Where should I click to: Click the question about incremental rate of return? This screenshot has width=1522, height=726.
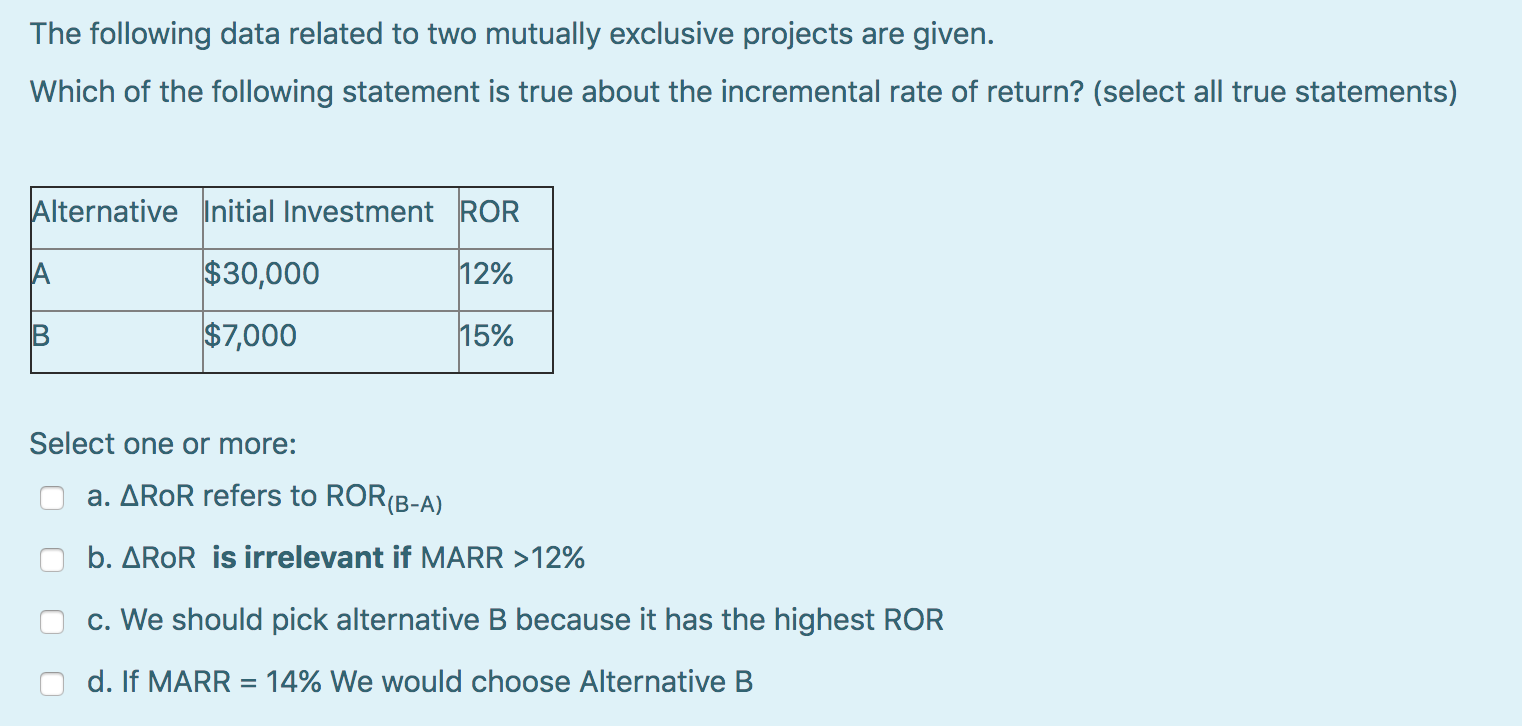point(744,91)
